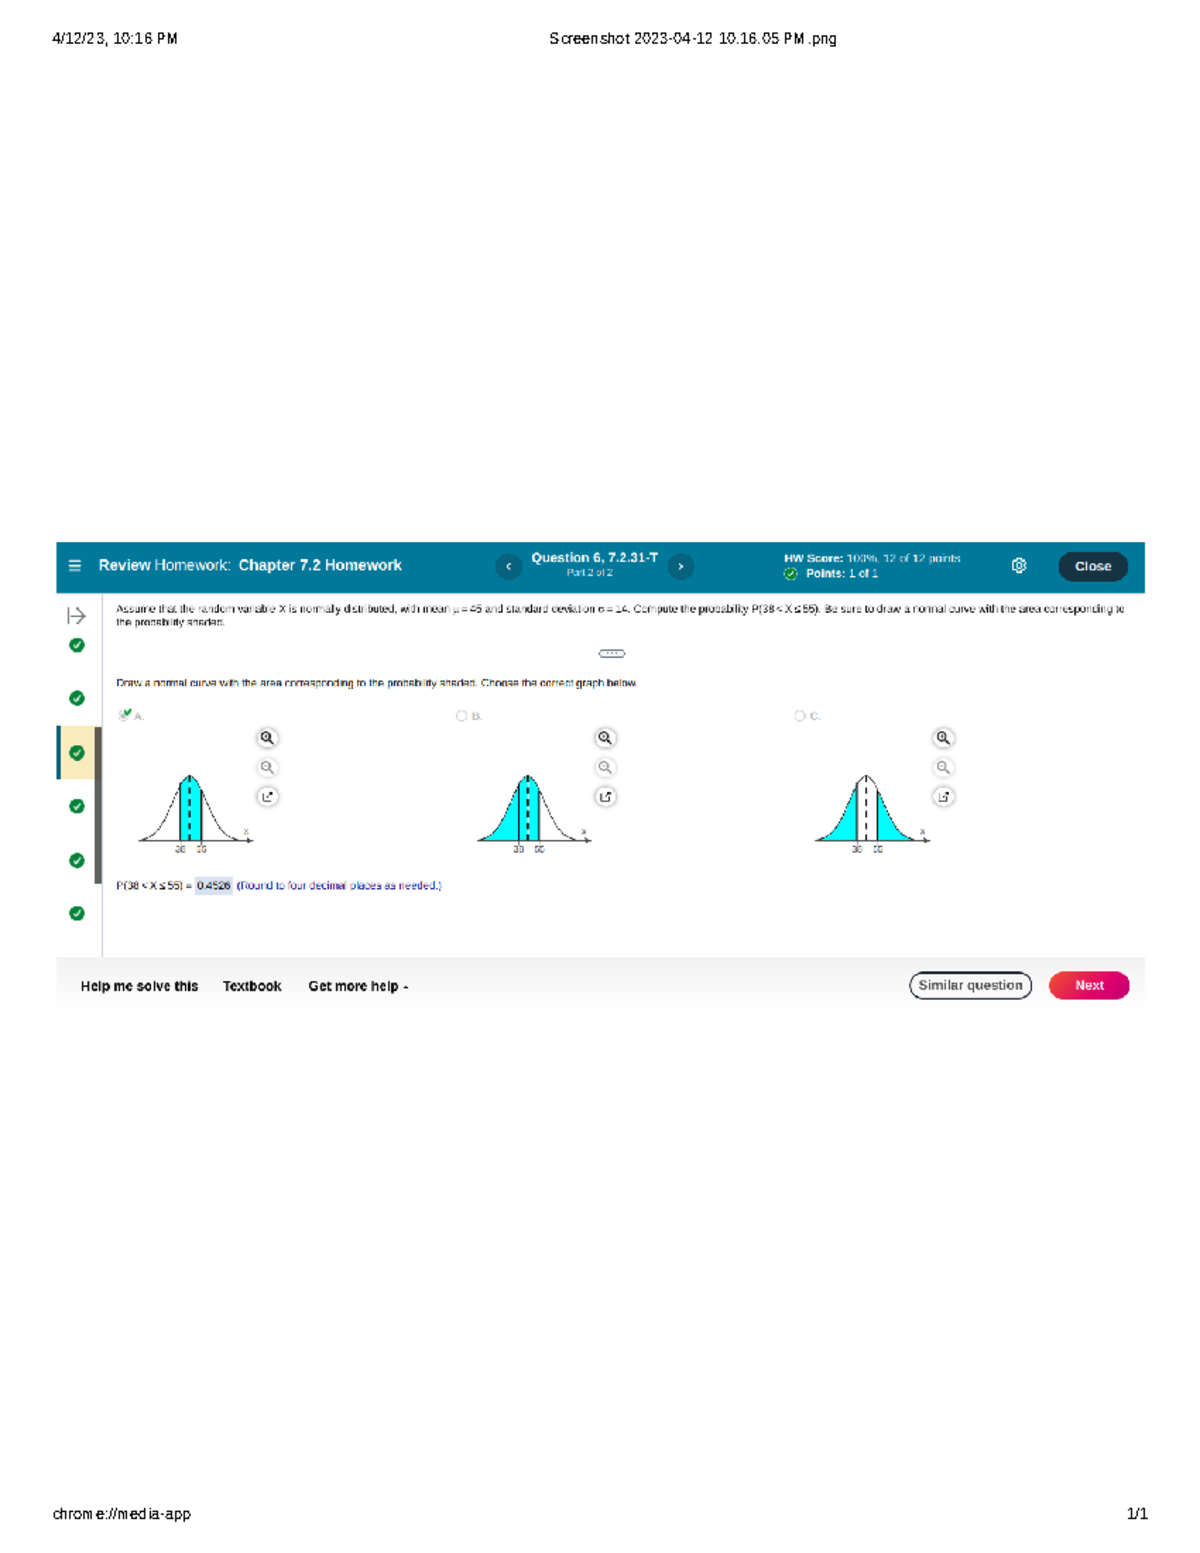Go to previous question with left chevron

[x=508, y=567]
